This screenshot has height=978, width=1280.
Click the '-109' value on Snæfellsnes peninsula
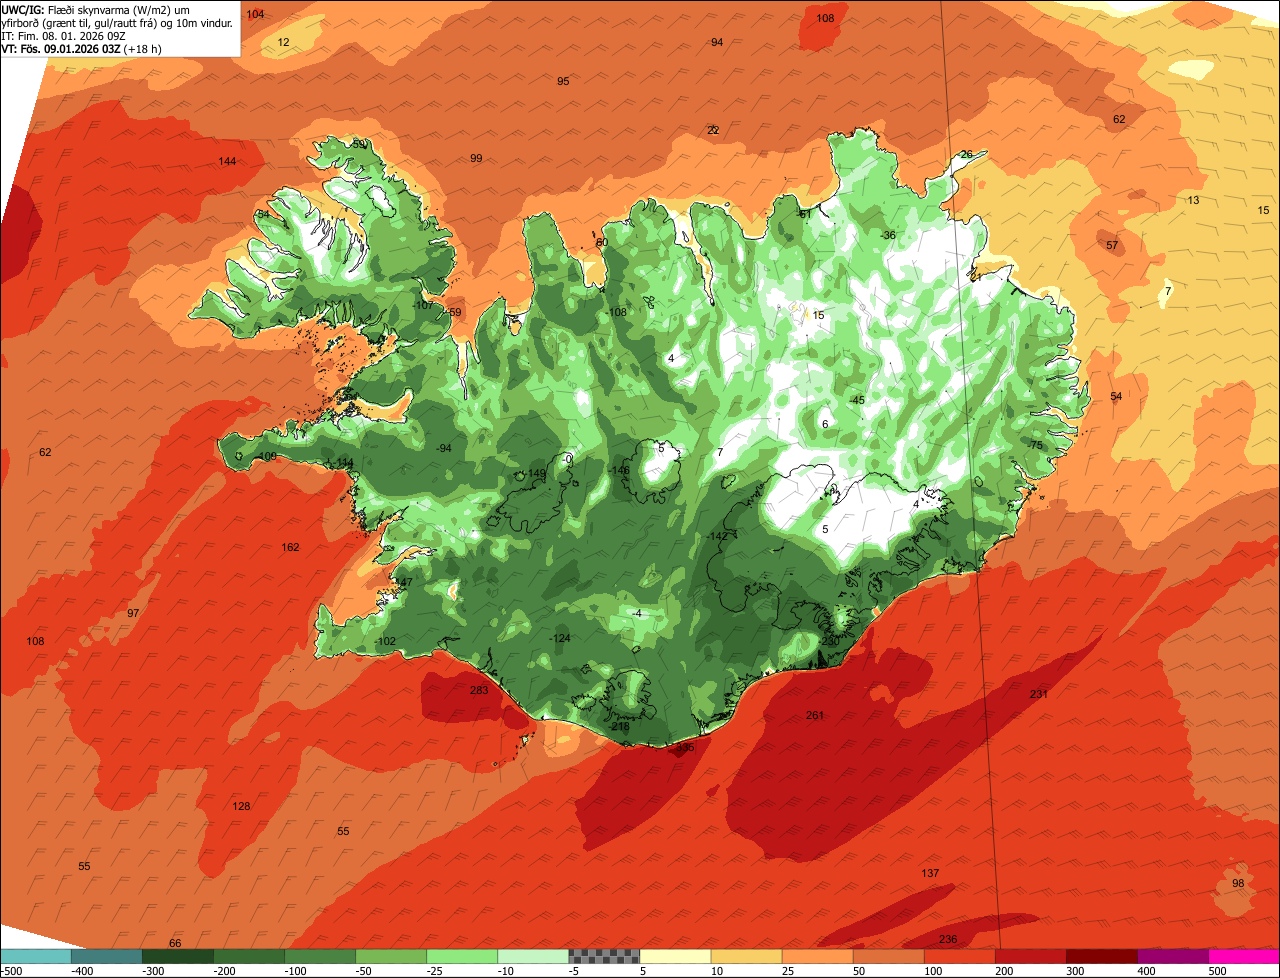click(266, 456)
